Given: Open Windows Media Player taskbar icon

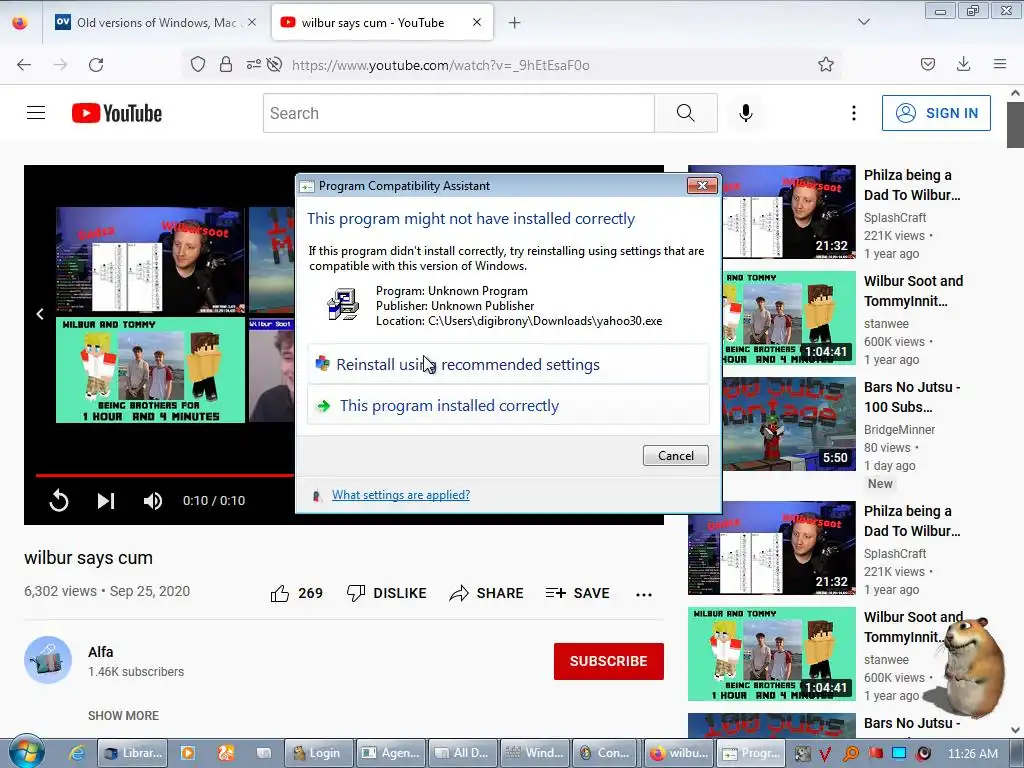Looking at the screenshot, I should (187, 753).
